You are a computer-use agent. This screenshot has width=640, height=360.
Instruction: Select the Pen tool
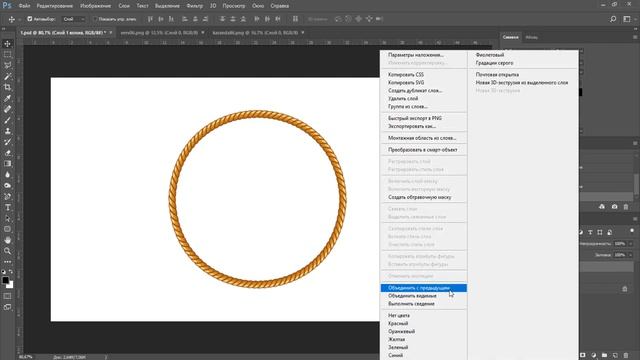(x=7, y=197)
